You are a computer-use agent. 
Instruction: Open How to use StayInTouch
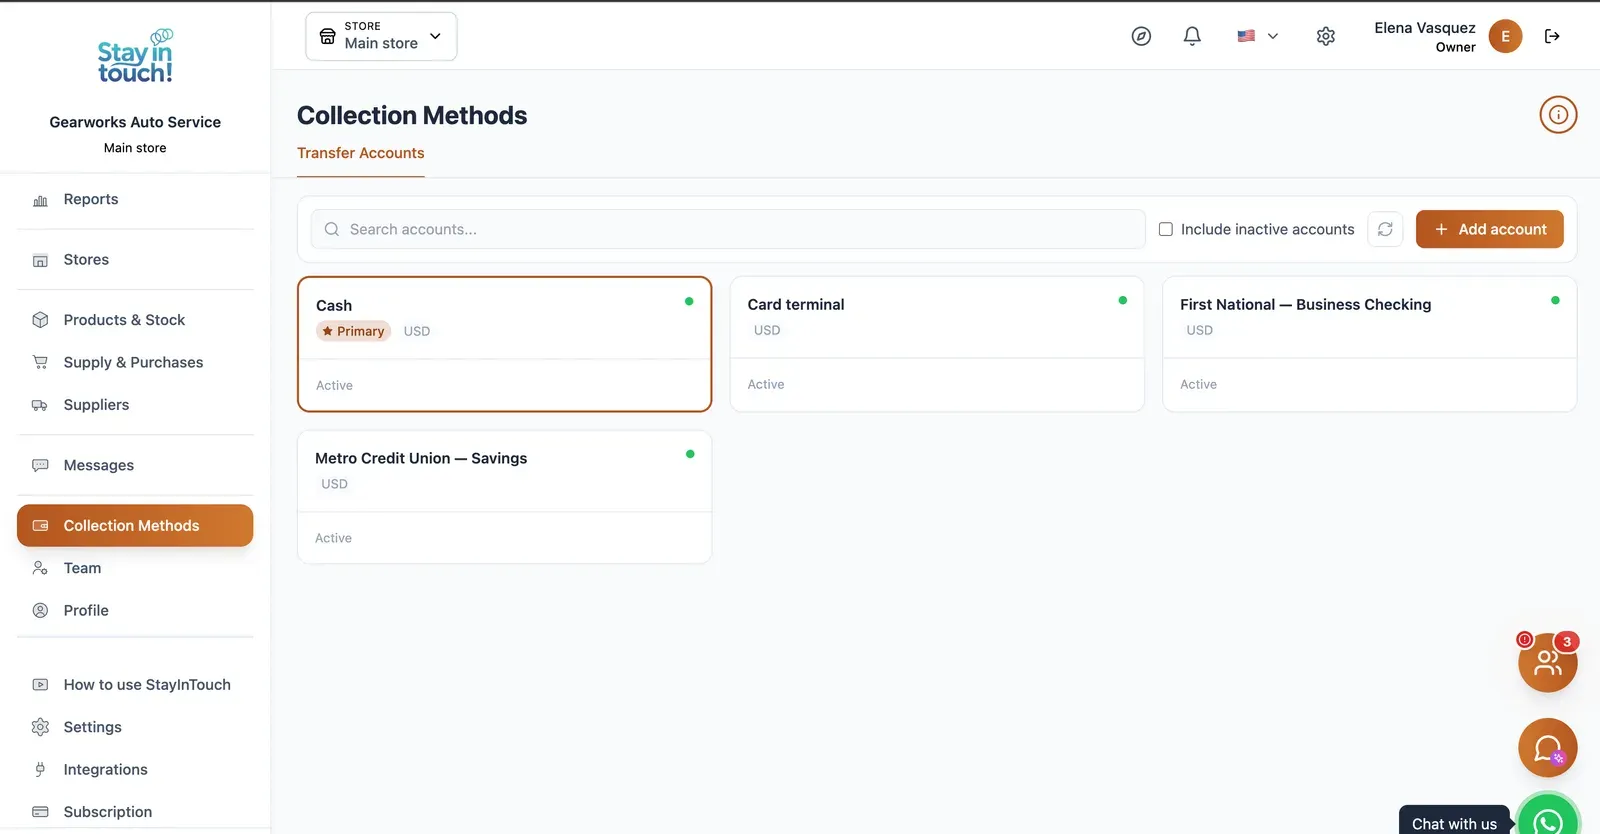[135, 685]
